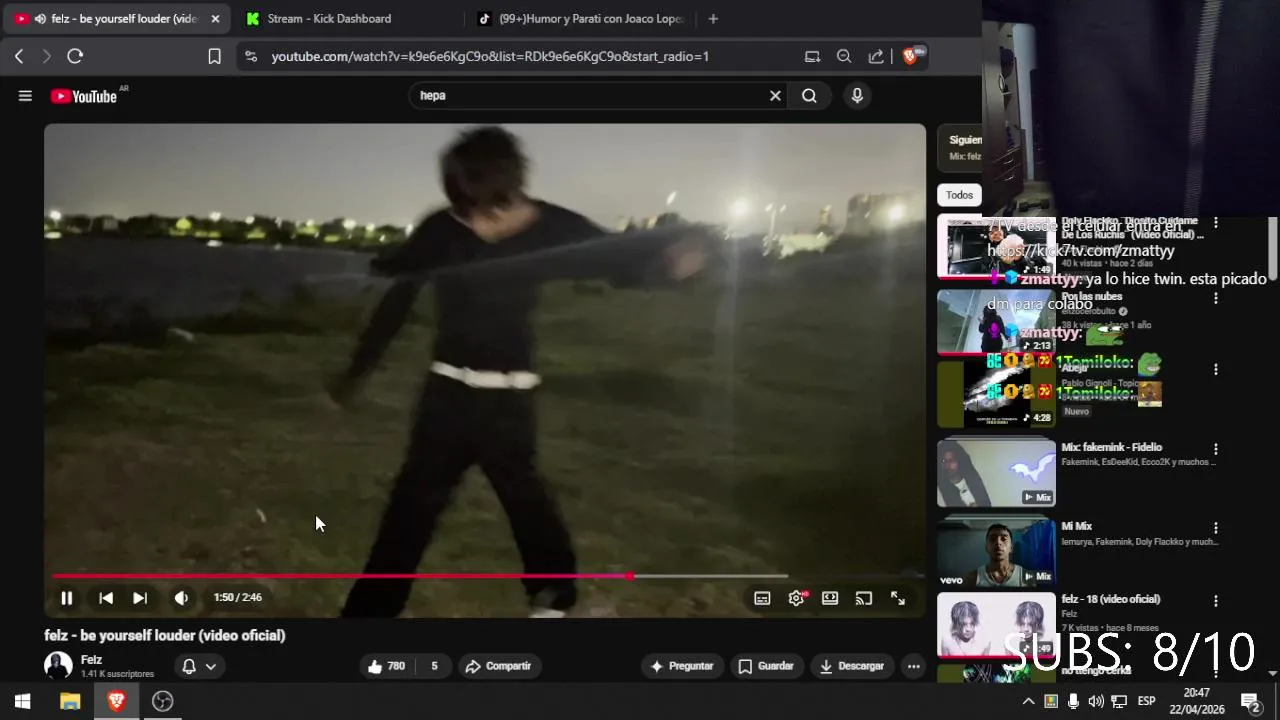Switch to theater mode view
1280x720 pixels.
[x=830, y=598]
